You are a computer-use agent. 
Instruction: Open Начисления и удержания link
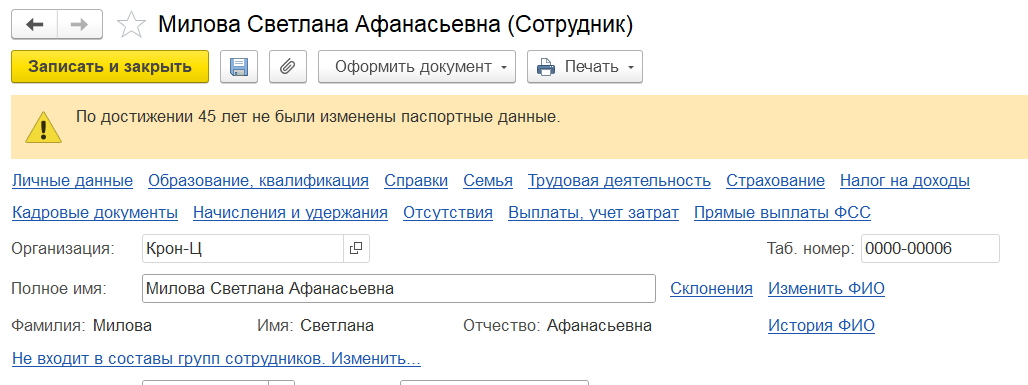tap(290, 213)
